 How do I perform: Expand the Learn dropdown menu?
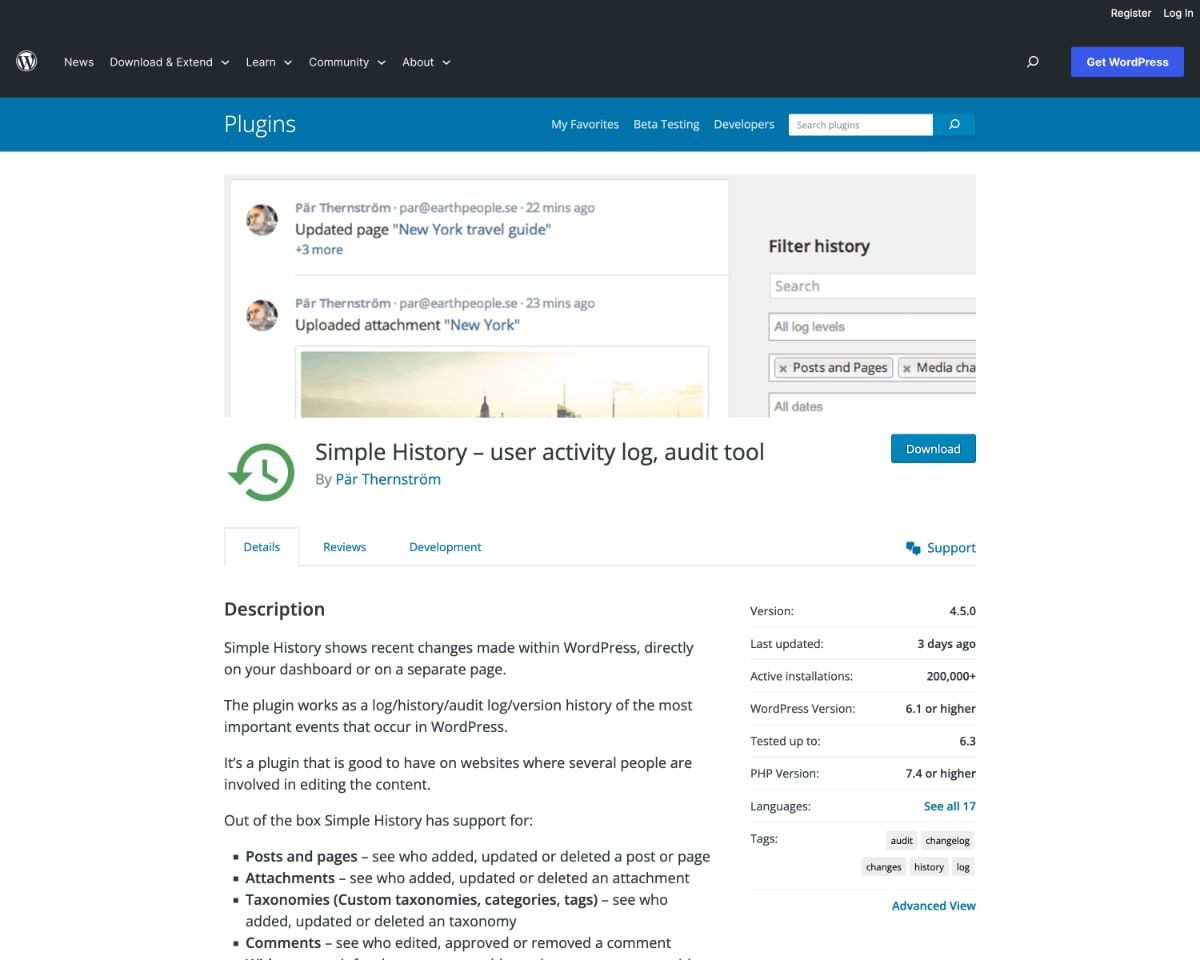tap(268, 62)
